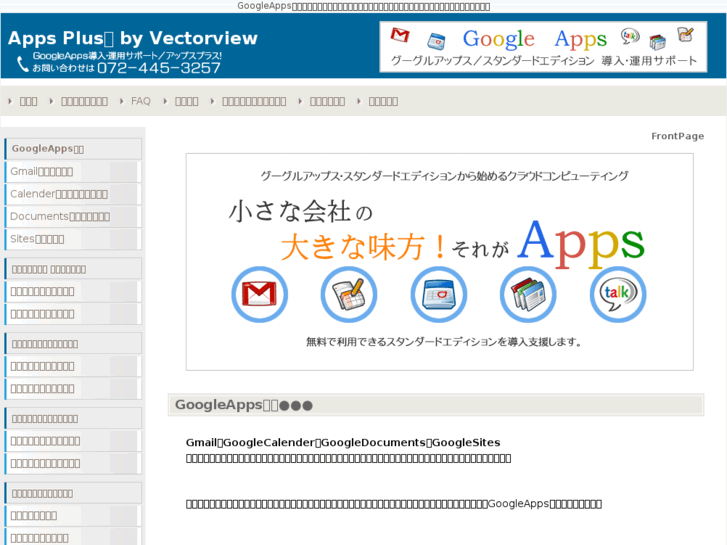Click the FrontPage link
727x545 pixels.
tap(677, 136)
